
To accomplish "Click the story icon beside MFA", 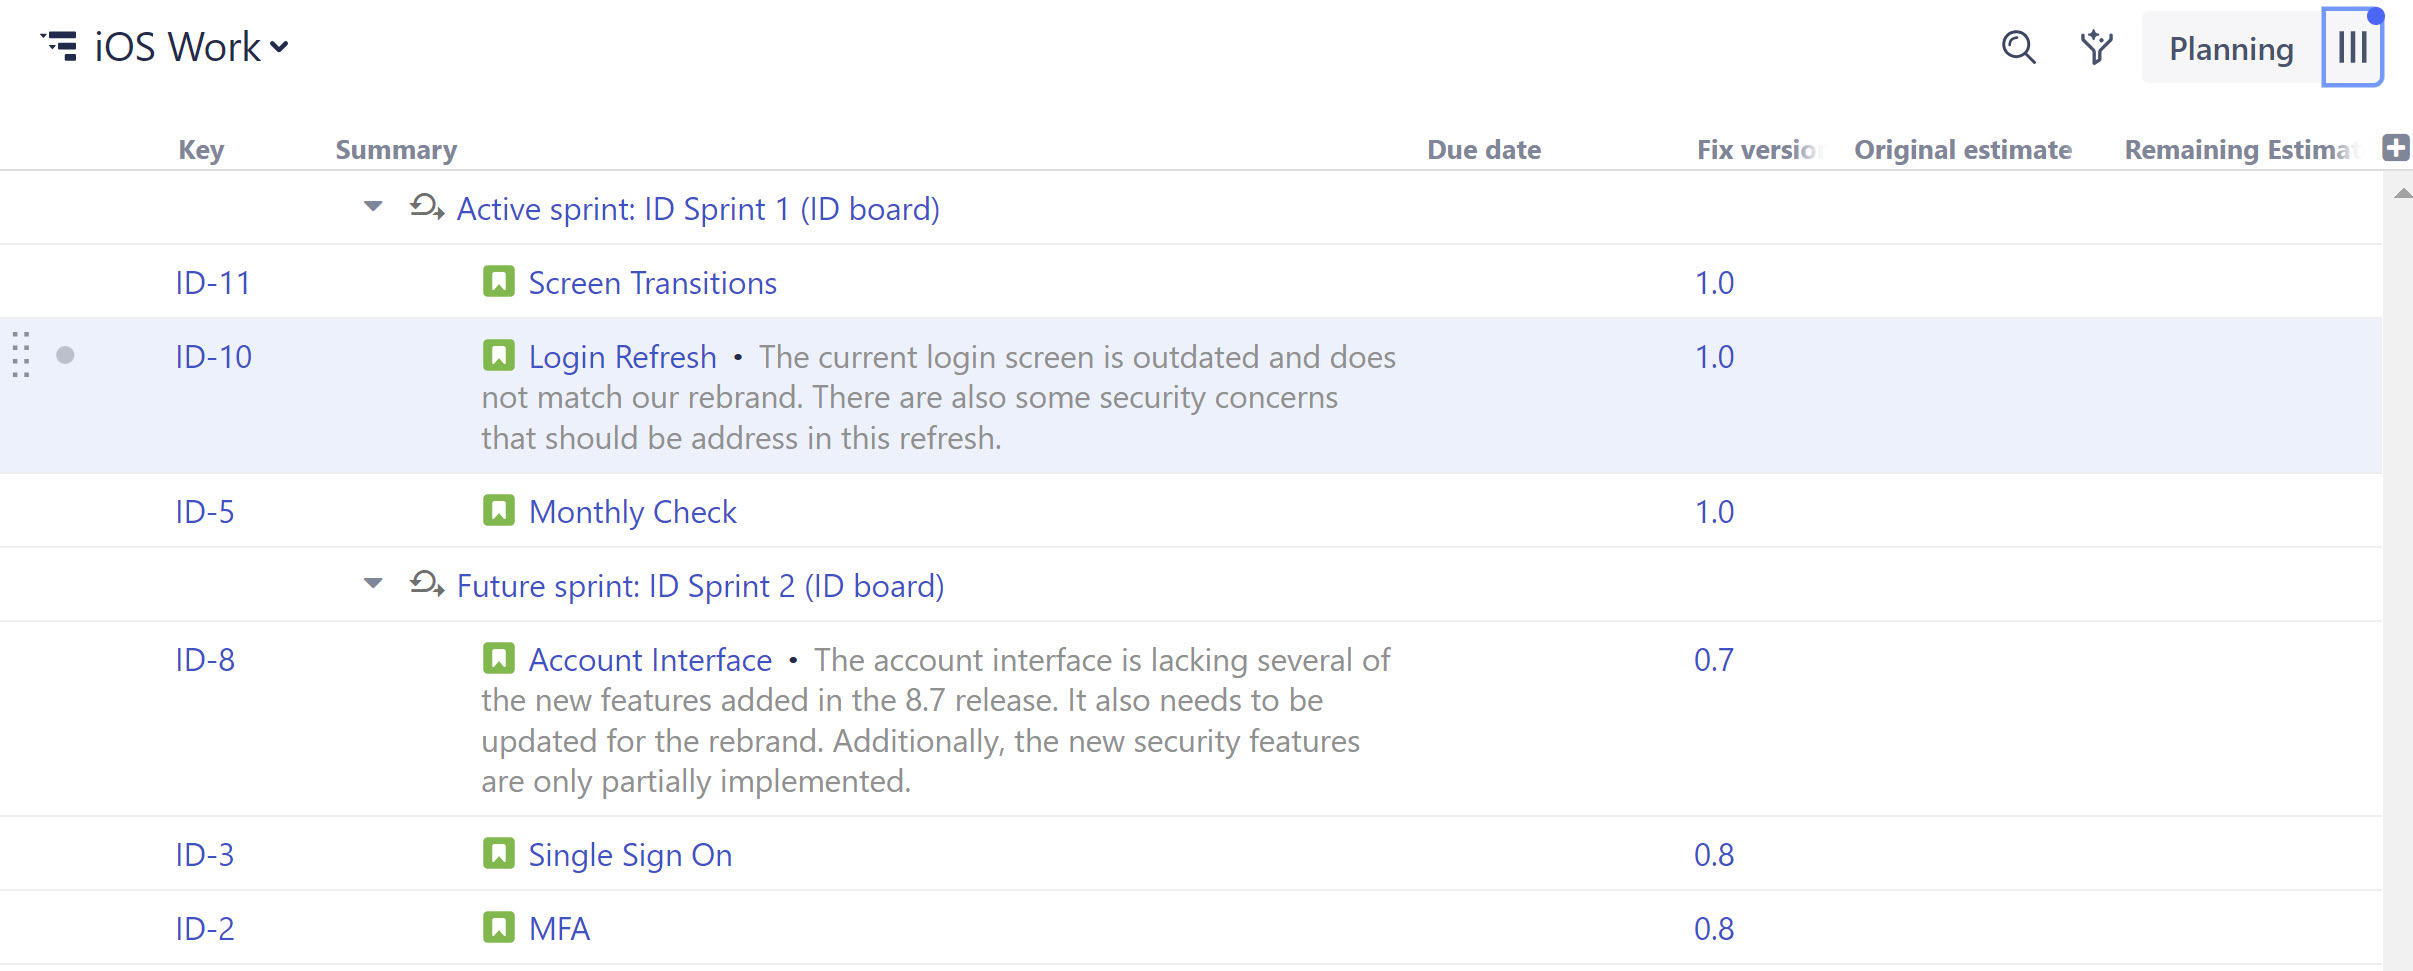I will 498,928.
